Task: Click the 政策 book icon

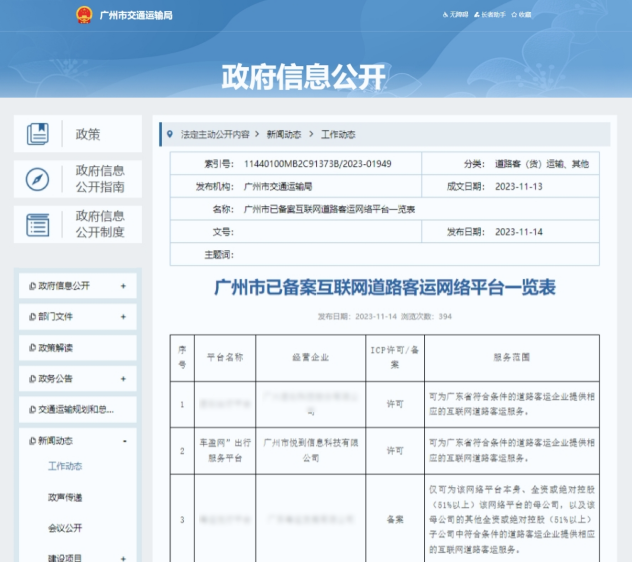Action: [x=38, y=134]
